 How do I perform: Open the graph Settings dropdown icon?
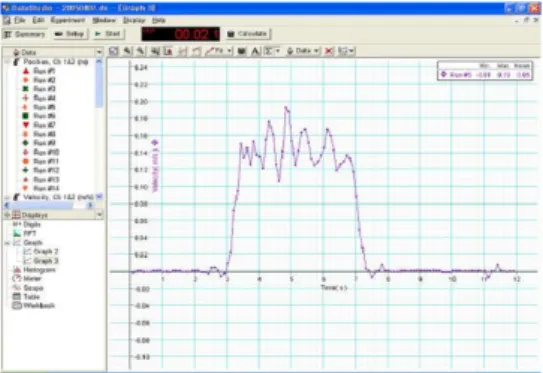coord(346,51)
